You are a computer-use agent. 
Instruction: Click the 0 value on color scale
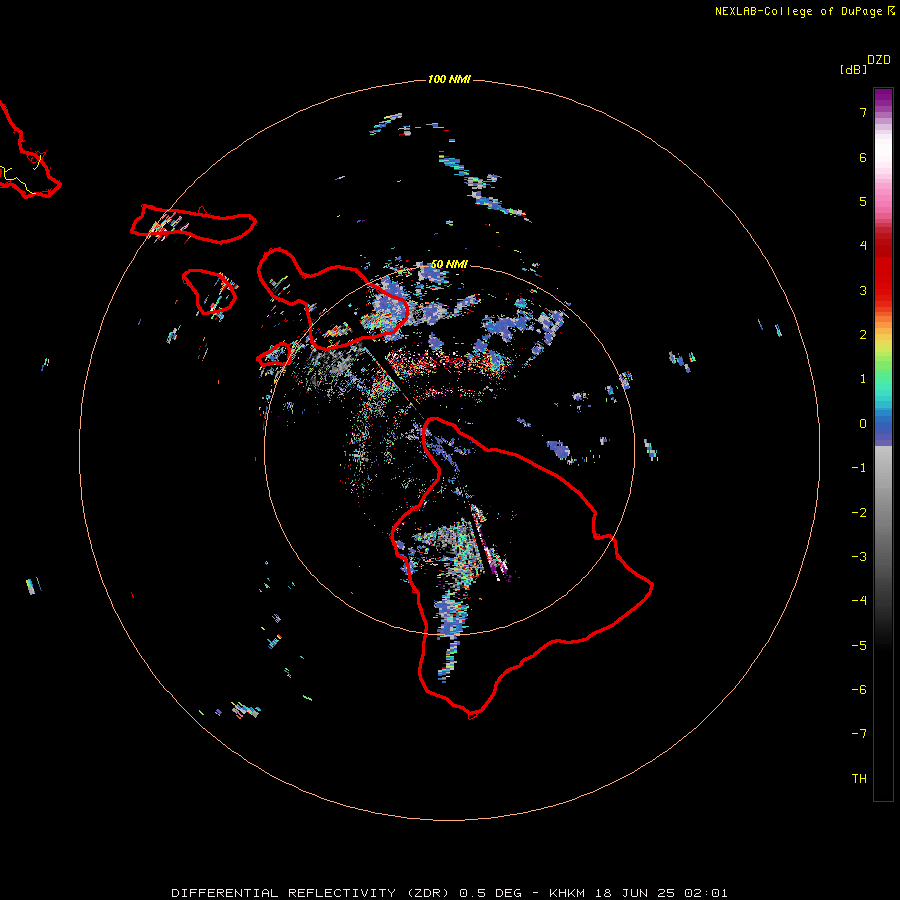(x=863, y=424)
